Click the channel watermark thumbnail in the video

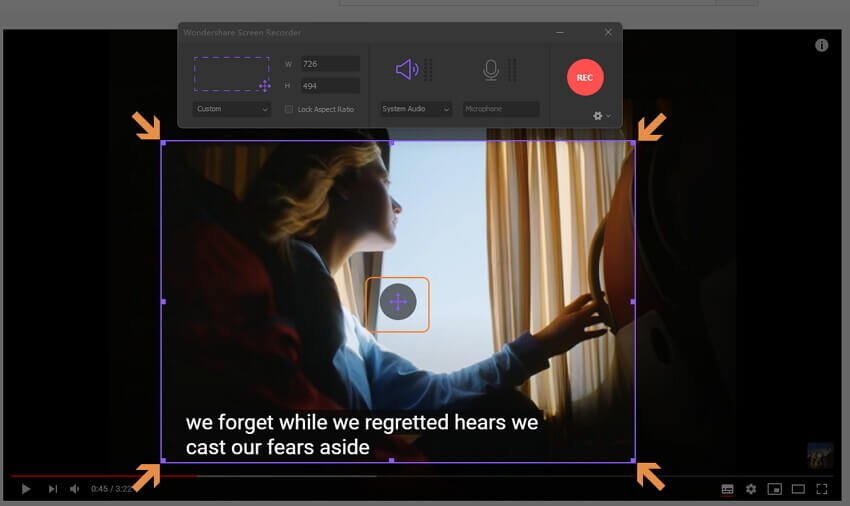coord(821,456)
